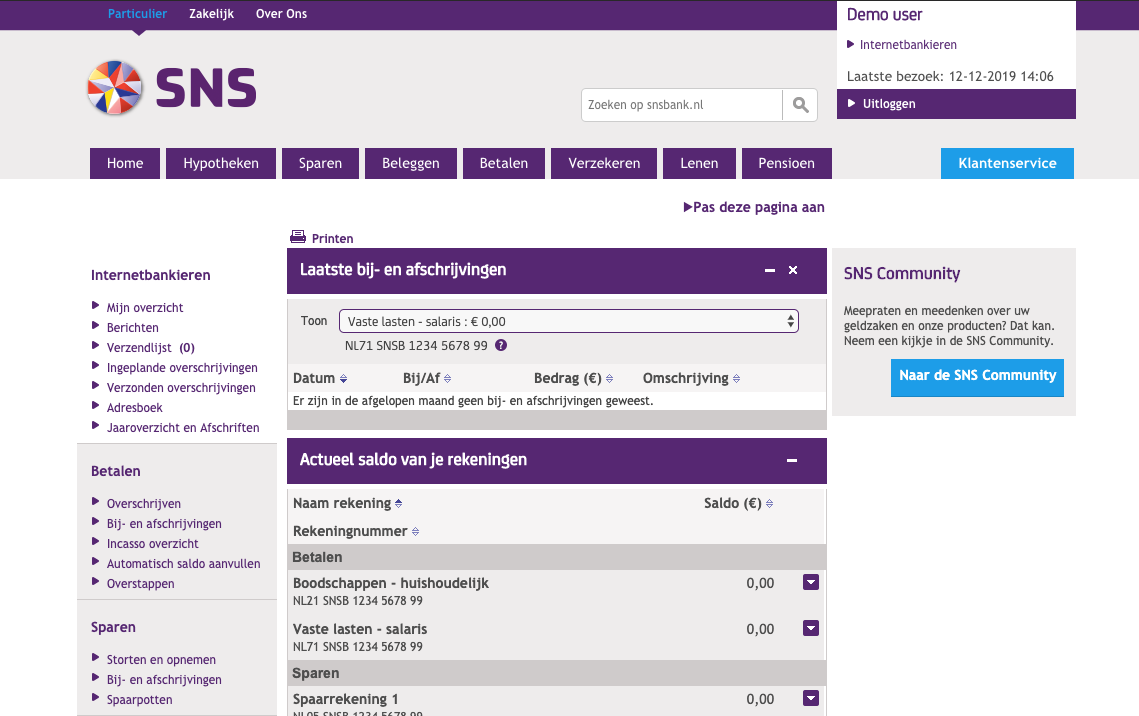Click the SNS Community heading
This screenshot has width=1139, height=716.
click(x=901, y=273)
